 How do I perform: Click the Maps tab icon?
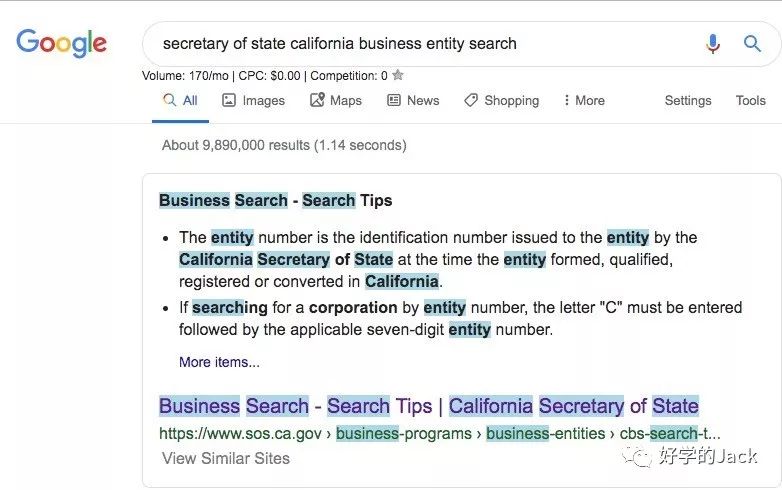click(x=318, y=100)
